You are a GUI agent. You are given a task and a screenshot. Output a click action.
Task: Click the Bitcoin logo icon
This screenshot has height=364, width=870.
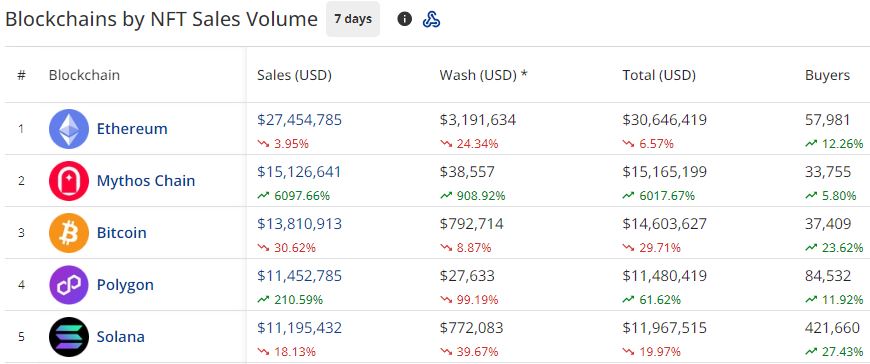coord(69,232)
